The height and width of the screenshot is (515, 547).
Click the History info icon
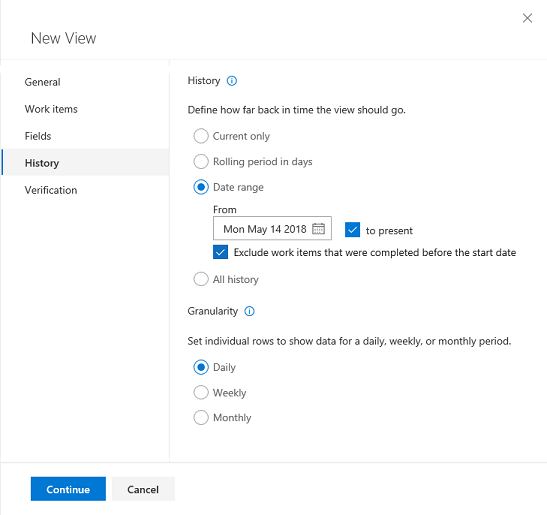pos(232,81)
